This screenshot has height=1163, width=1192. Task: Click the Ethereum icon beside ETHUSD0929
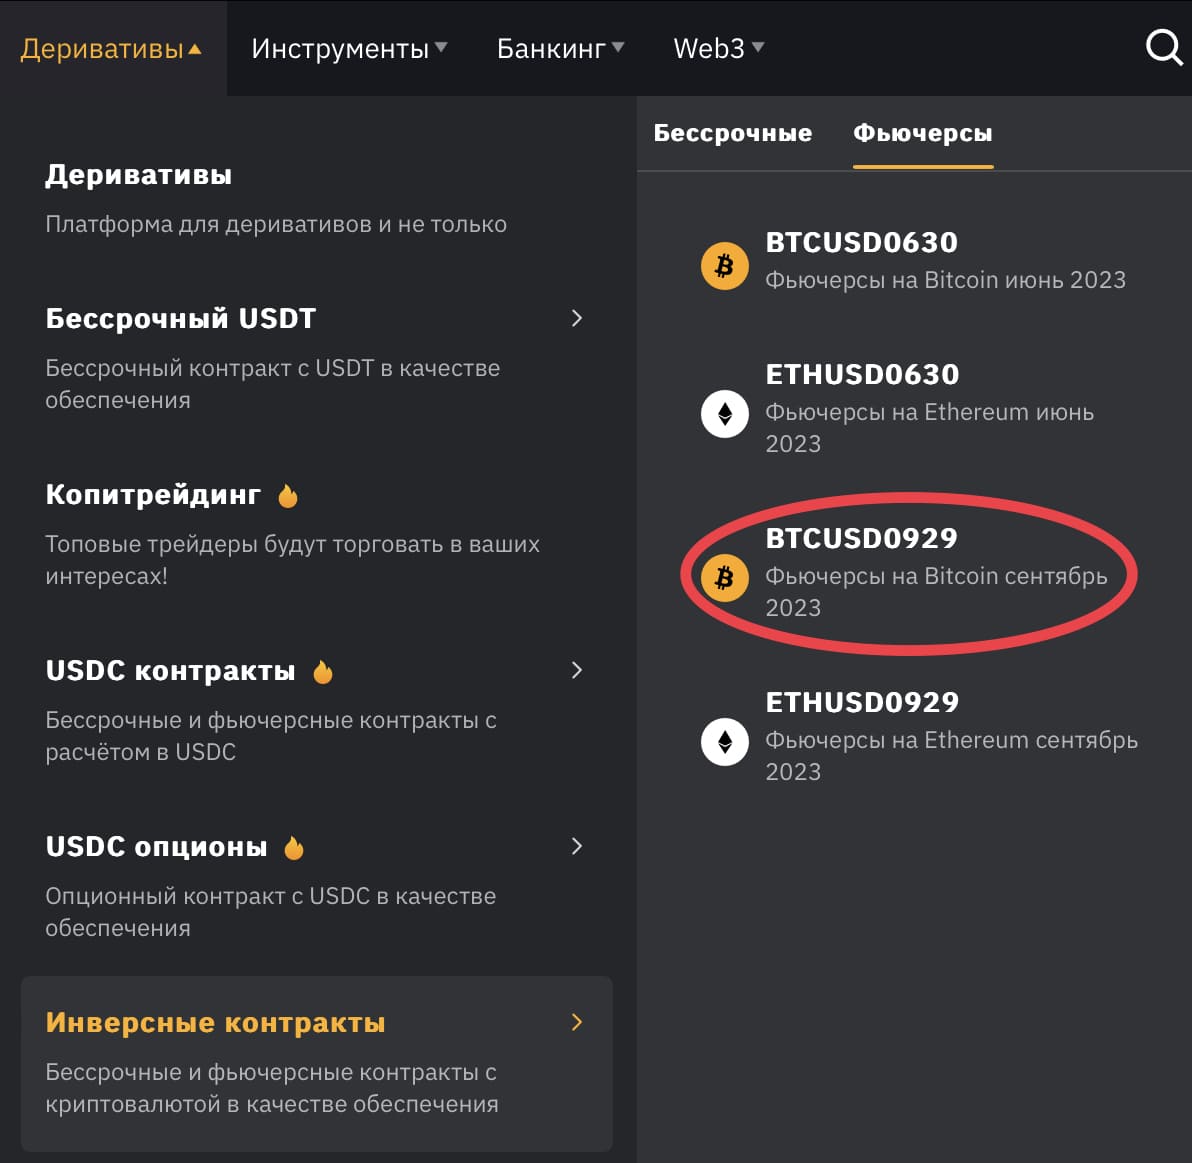(x=724, y=742)
